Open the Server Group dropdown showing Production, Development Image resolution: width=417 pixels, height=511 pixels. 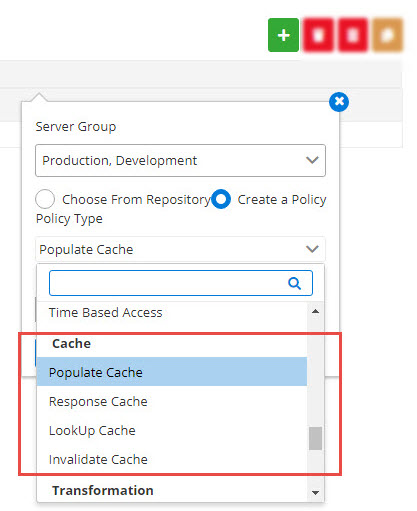[x=180, y=160]
